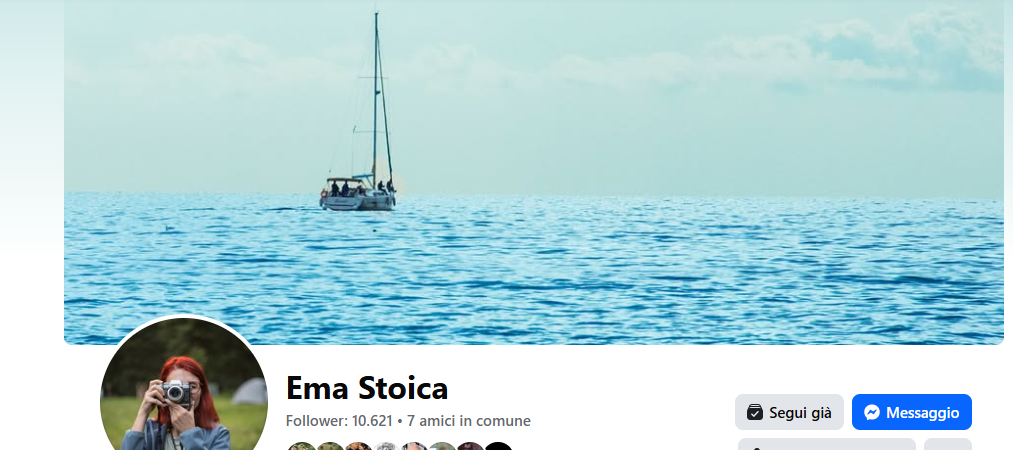Click the camera in the profile photo

coord(176,392)
